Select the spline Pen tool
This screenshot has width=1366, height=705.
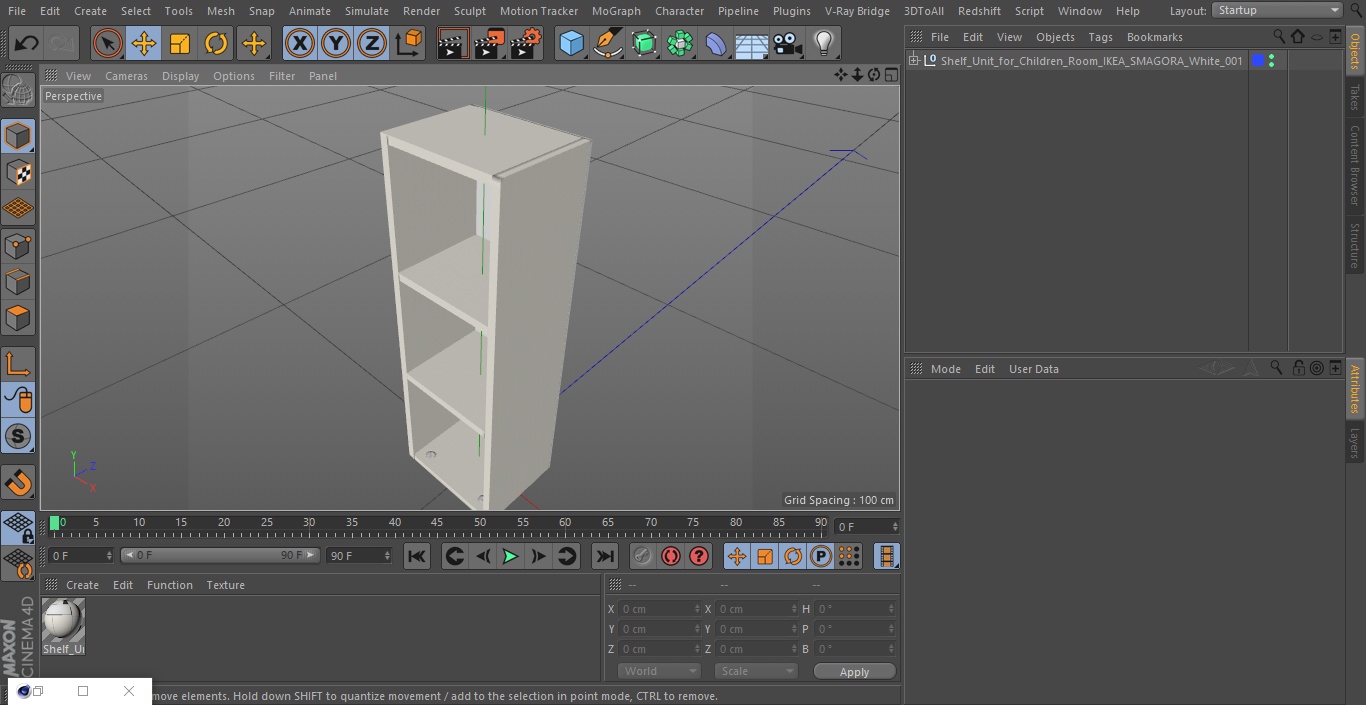[607, 43]
